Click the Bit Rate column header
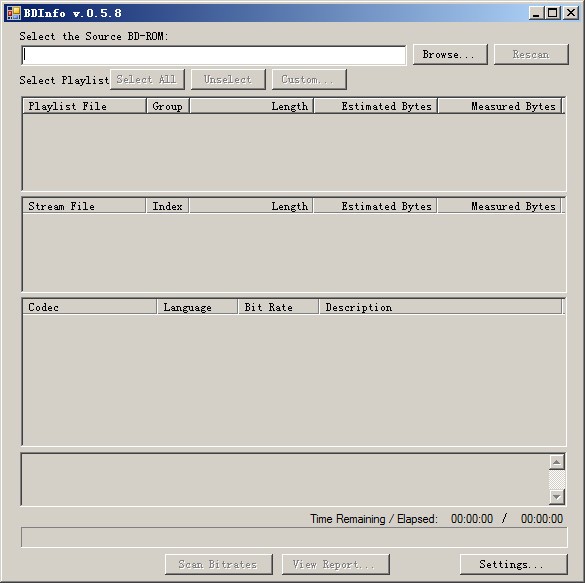 point(278,307)
